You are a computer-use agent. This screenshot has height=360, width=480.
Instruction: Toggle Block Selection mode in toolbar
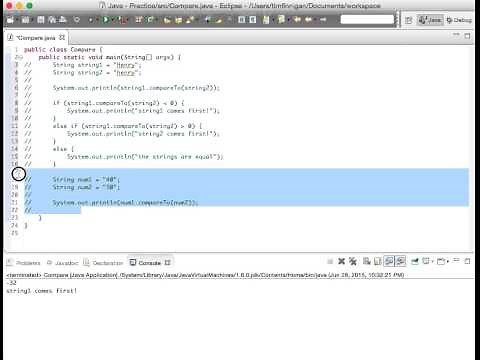[x=242, y=20]
